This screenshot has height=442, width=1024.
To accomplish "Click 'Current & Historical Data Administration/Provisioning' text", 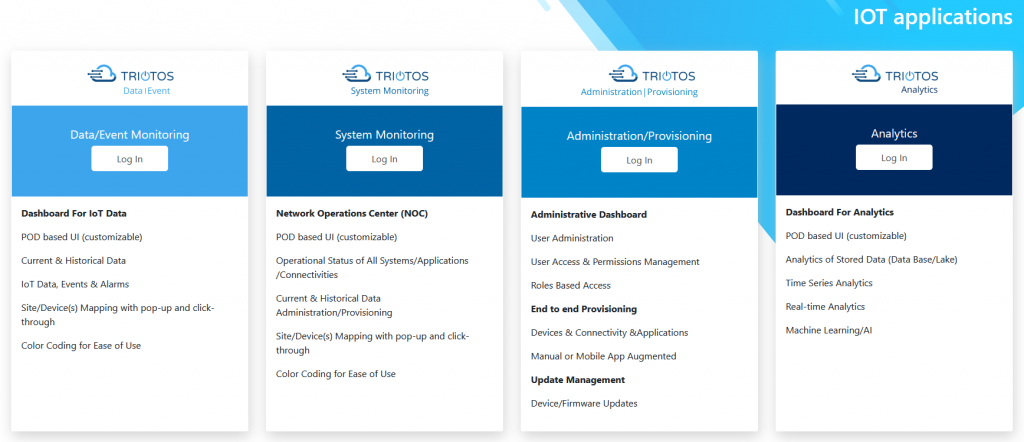I will coord(334,305).
